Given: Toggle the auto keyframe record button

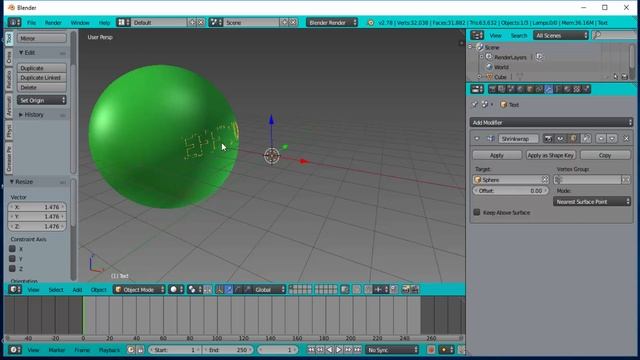Looking at the screenshot, I should (x=431, y=350).
